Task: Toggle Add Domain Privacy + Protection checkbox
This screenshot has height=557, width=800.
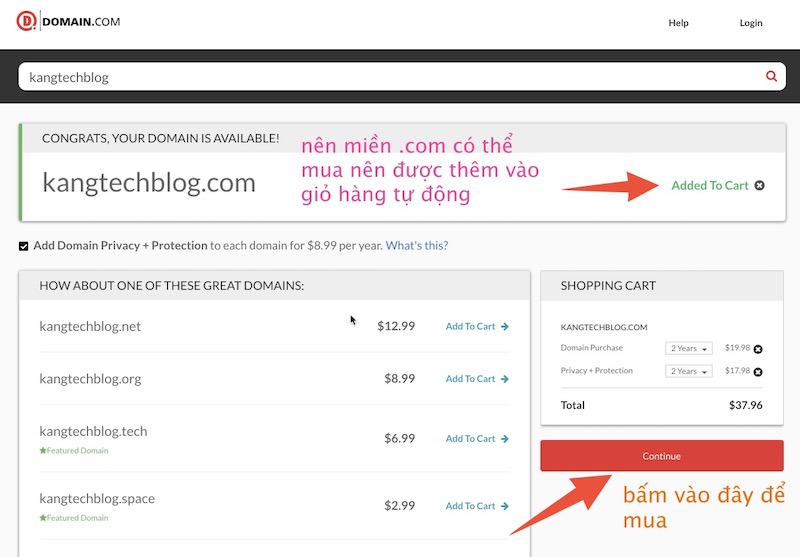Action: (23, 246)
